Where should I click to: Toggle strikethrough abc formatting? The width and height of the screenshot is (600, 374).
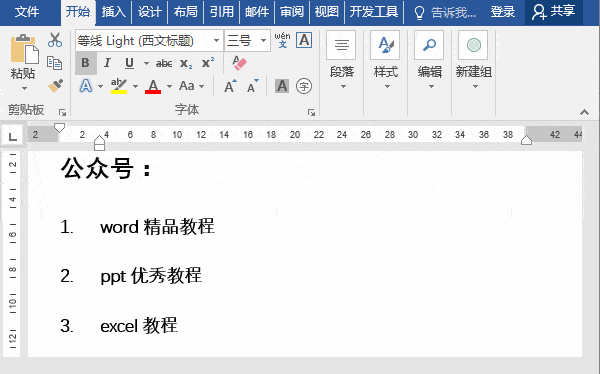(164, 64)
